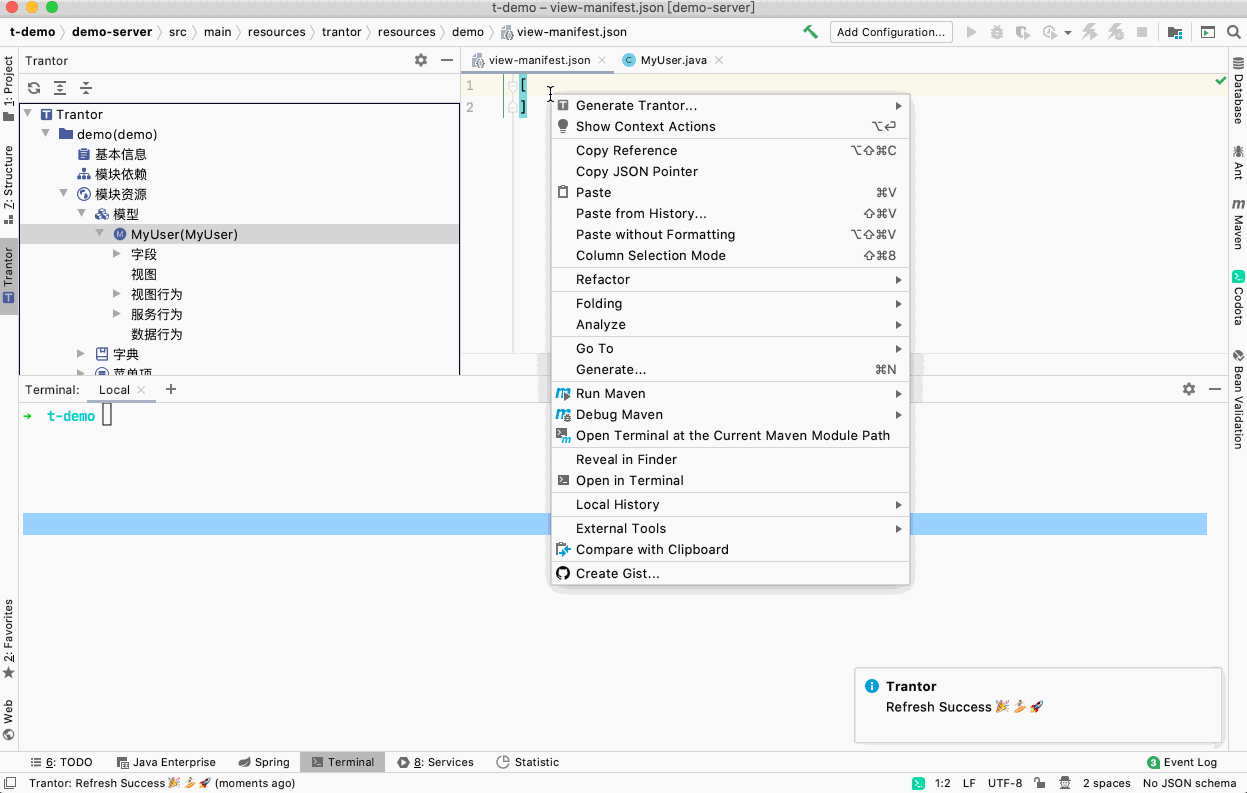
Task: Click the Trantor panel refresh icon
Action: (x=34, y=88)
